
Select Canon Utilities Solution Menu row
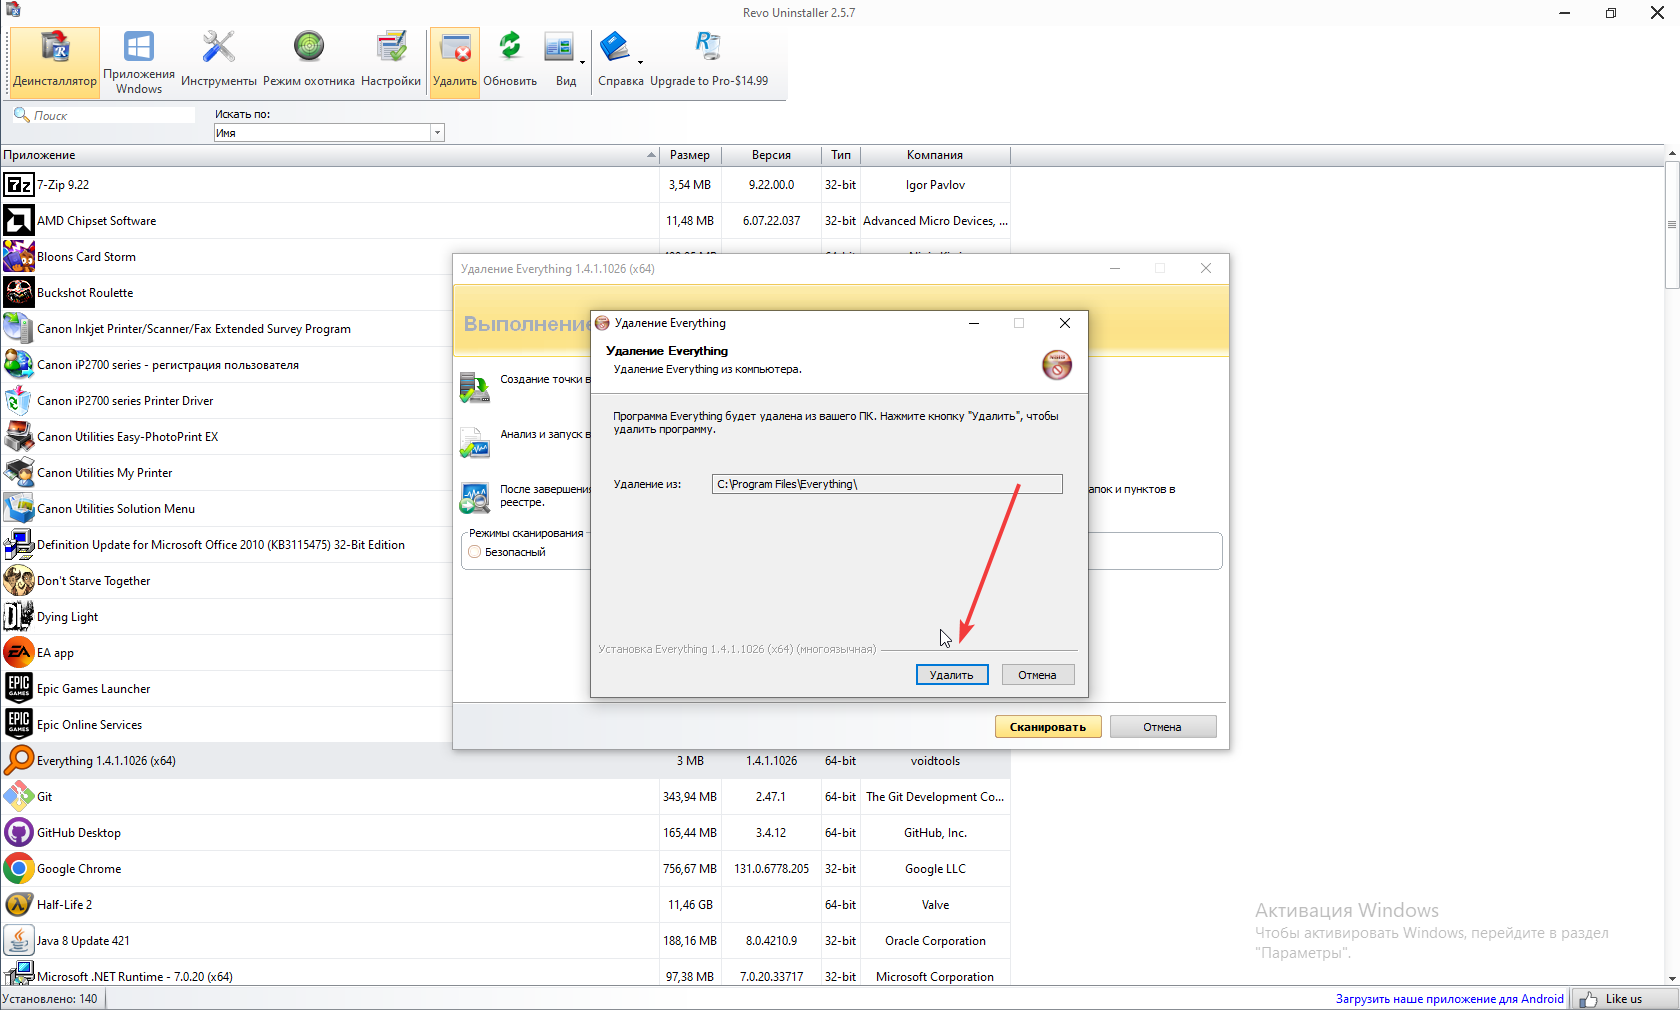tap(226, 509)
